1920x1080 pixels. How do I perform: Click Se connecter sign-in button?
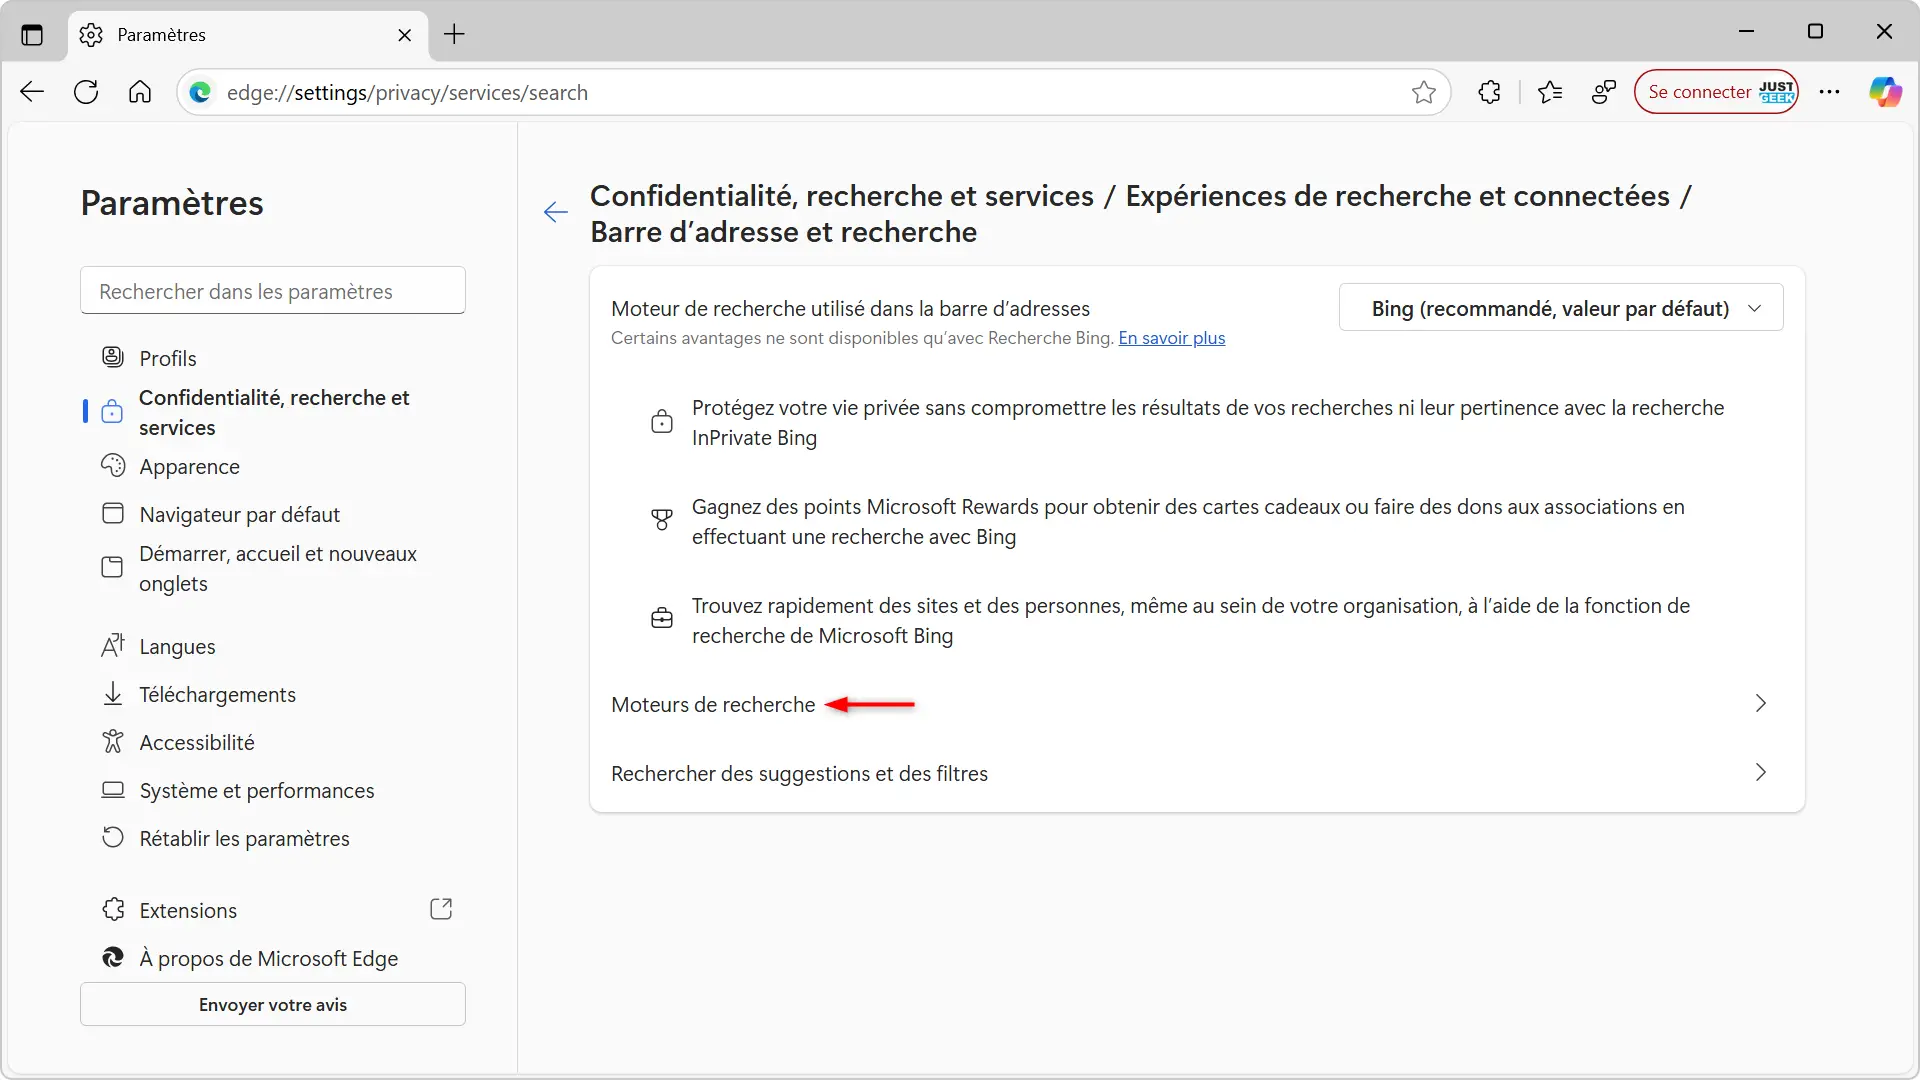point(1716,92)
